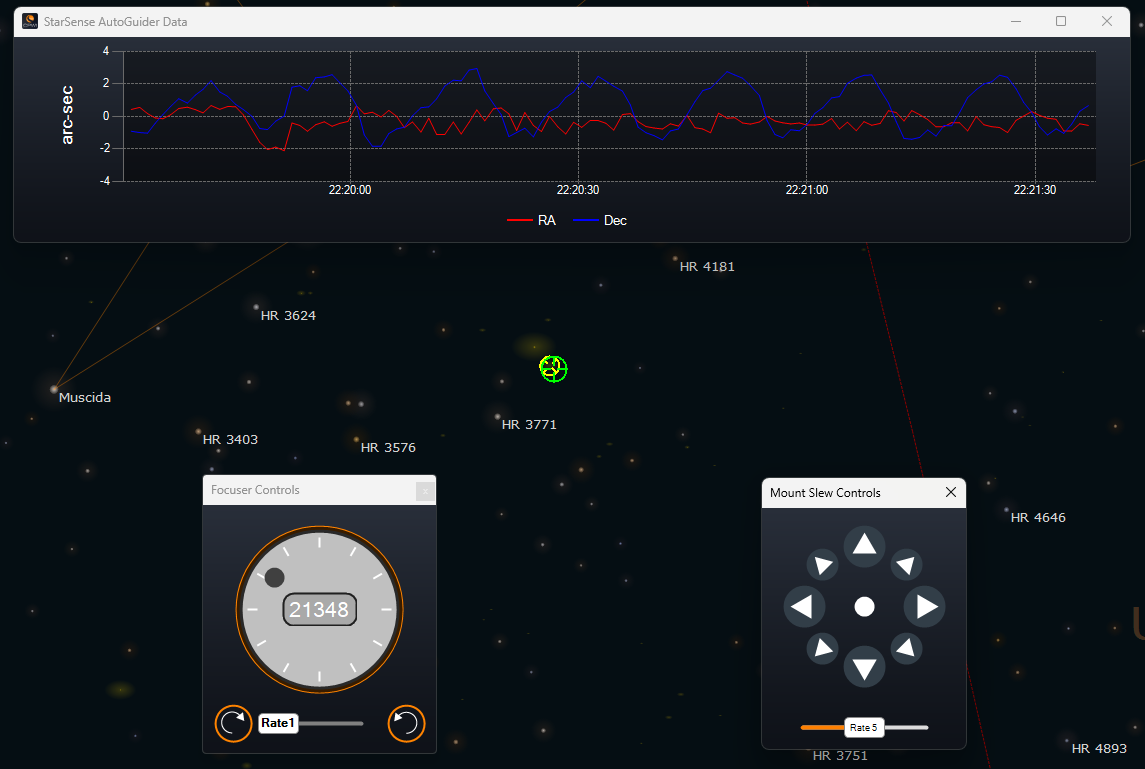
Task: Toggle the Dec series in chart legend
Action: [600, 221]
